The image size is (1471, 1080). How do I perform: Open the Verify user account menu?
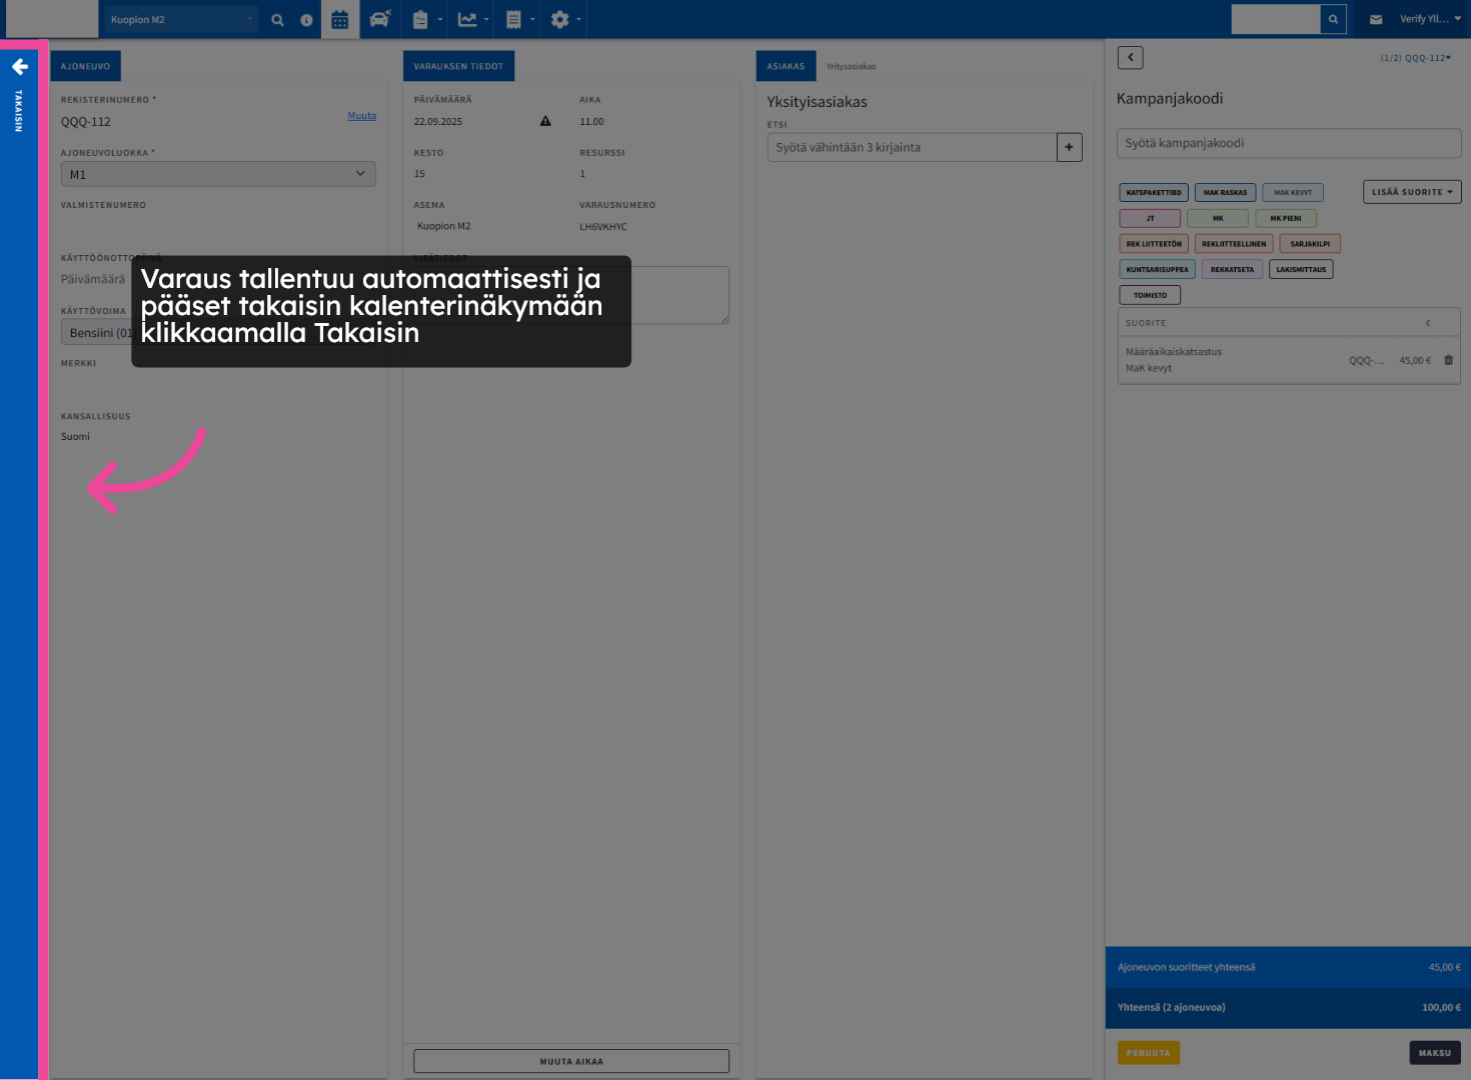click(x=1430, y=19)
